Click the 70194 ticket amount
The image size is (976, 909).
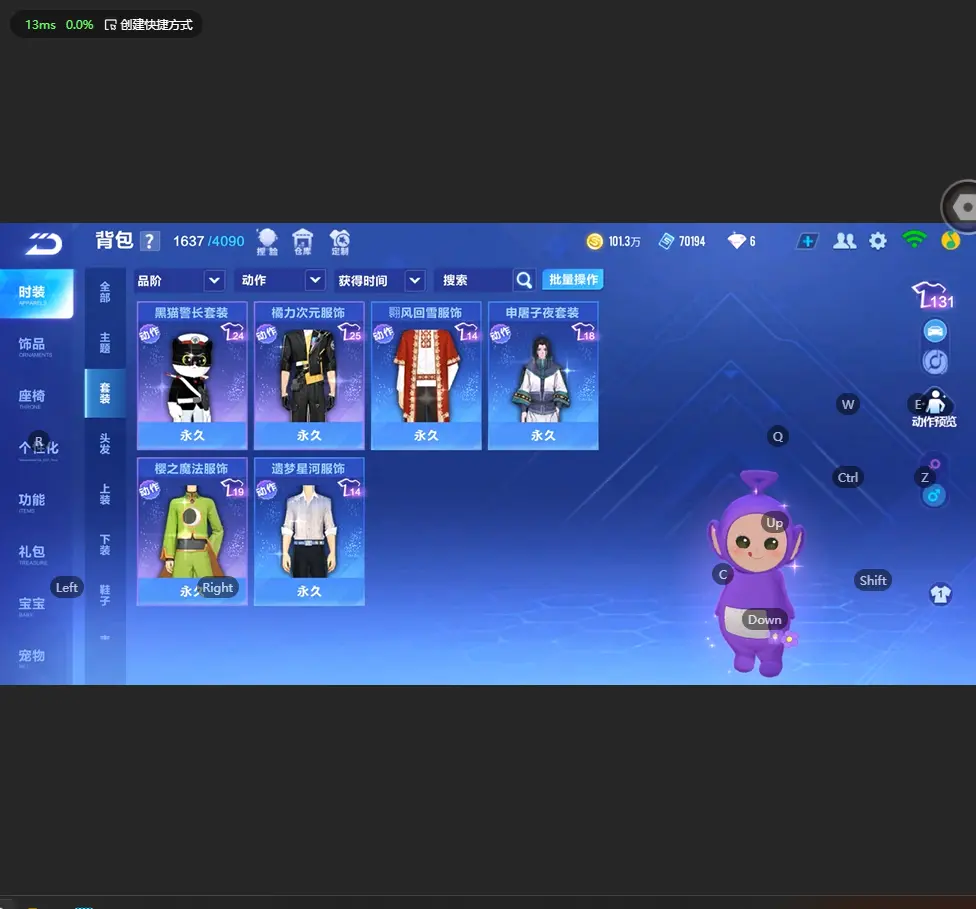[x=692, y=242]
